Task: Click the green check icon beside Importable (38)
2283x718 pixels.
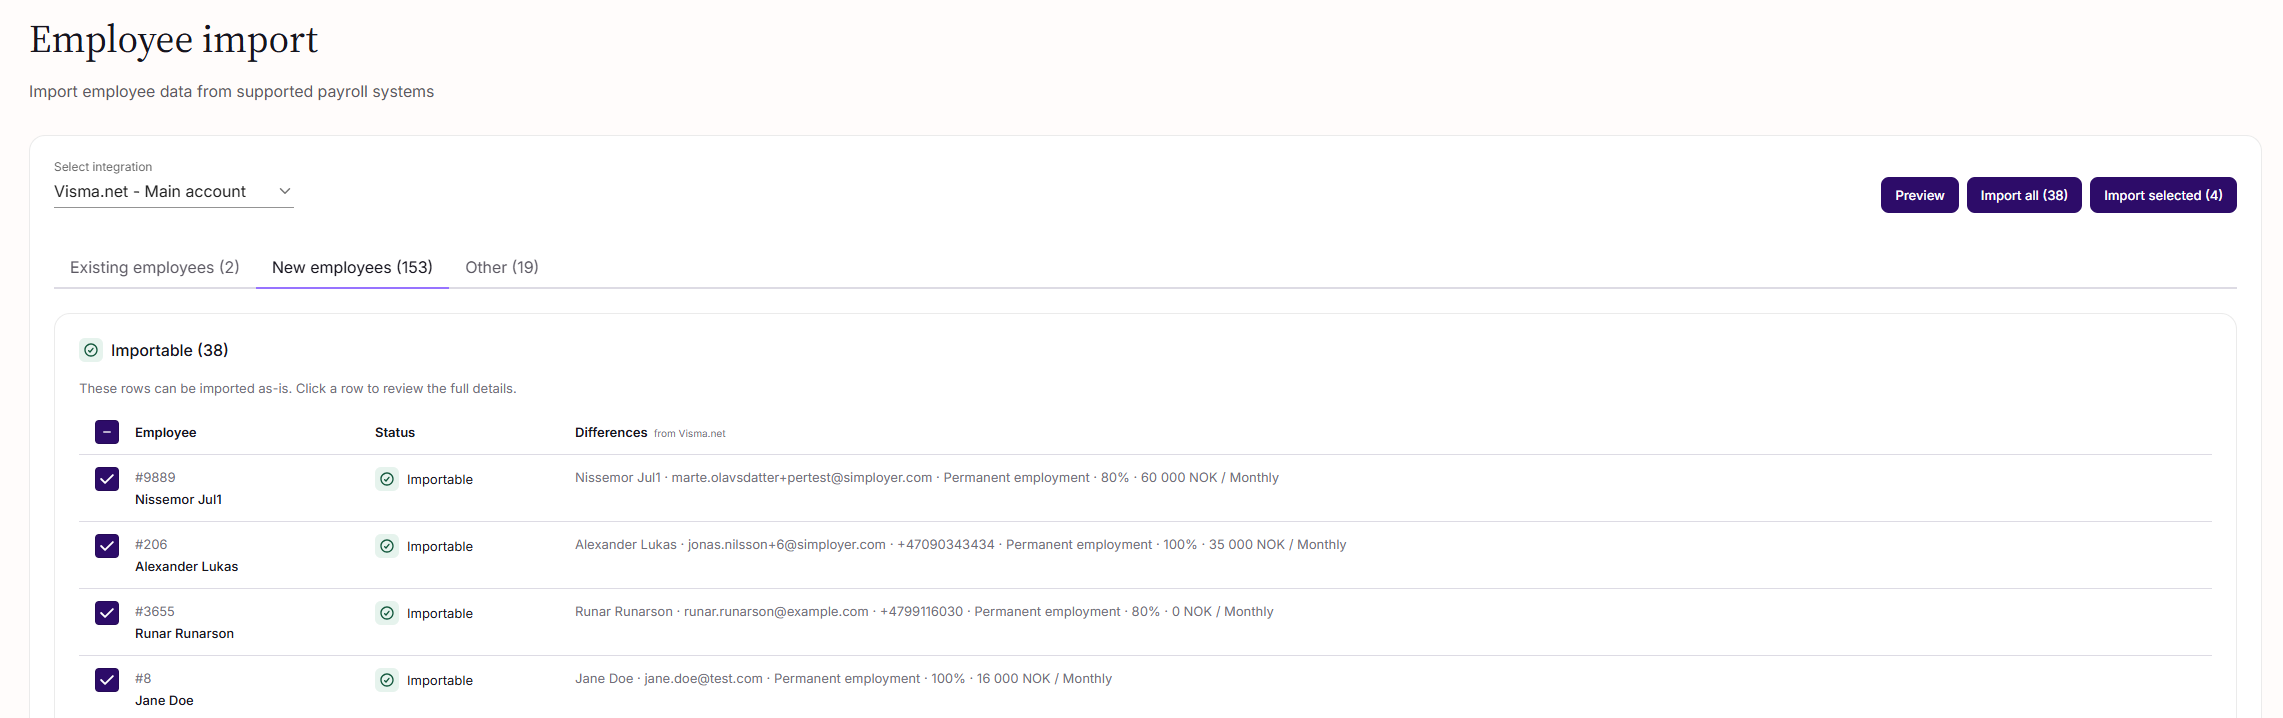Action: click(91, 350)
